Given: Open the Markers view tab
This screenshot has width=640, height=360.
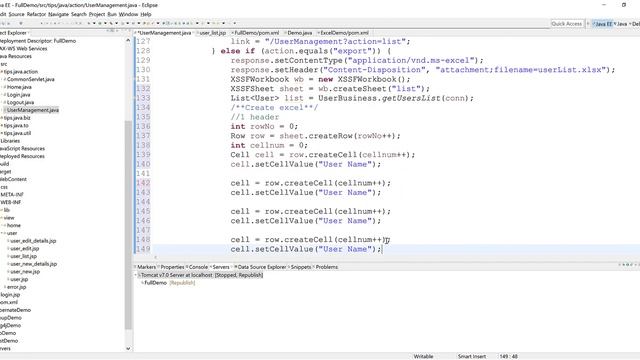Looking at the screenshot, I should (x=146, y=267).
